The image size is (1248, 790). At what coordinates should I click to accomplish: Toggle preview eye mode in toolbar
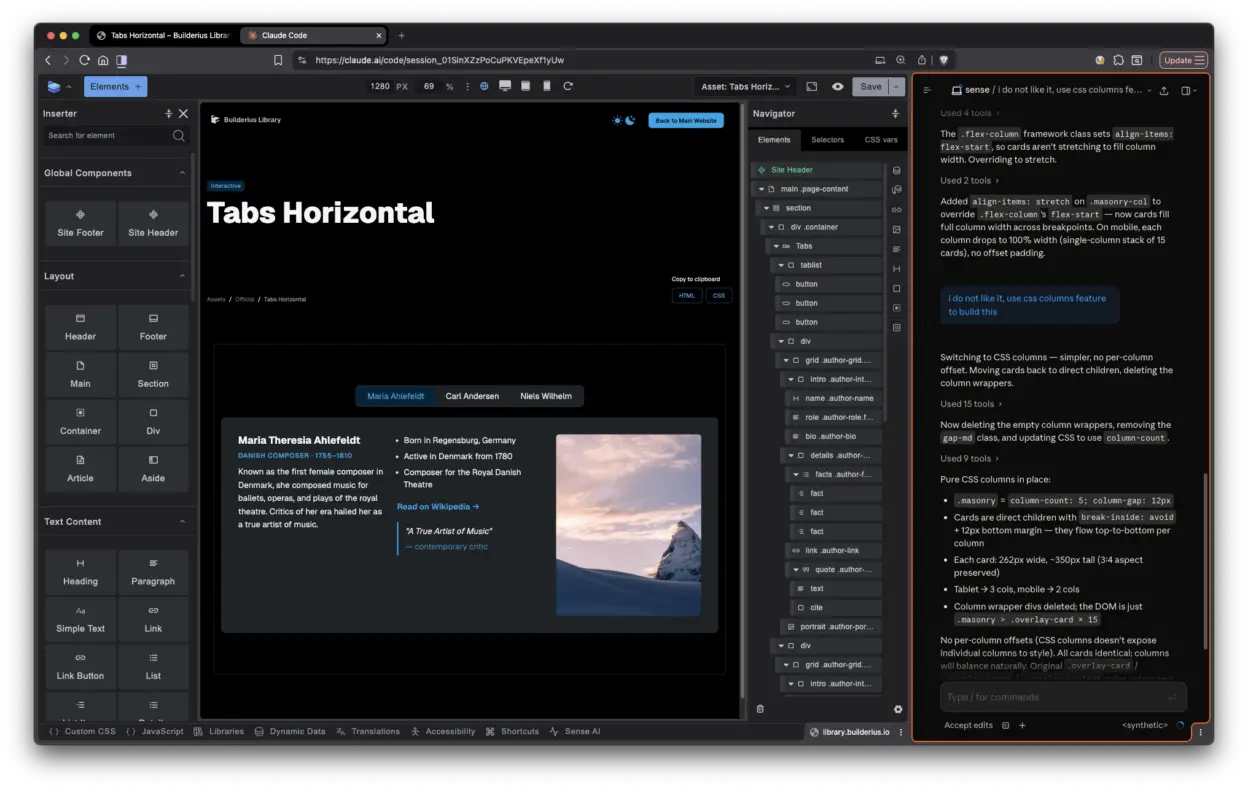(838, 87)
